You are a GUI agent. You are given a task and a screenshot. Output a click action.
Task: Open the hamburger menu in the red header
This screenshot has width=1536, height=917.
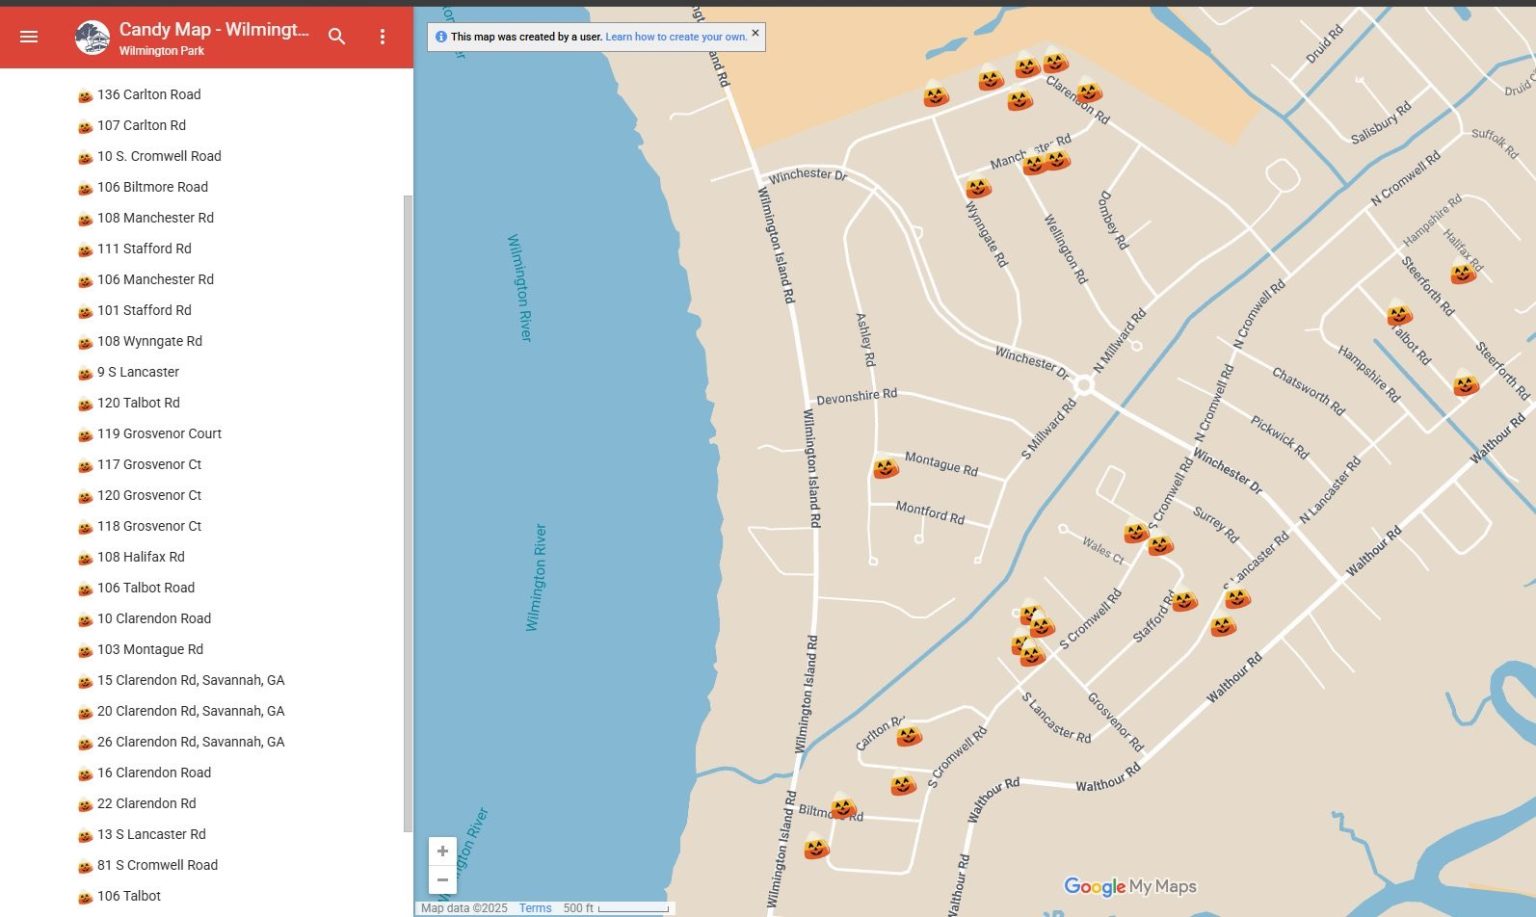click(x=28, y=36)
